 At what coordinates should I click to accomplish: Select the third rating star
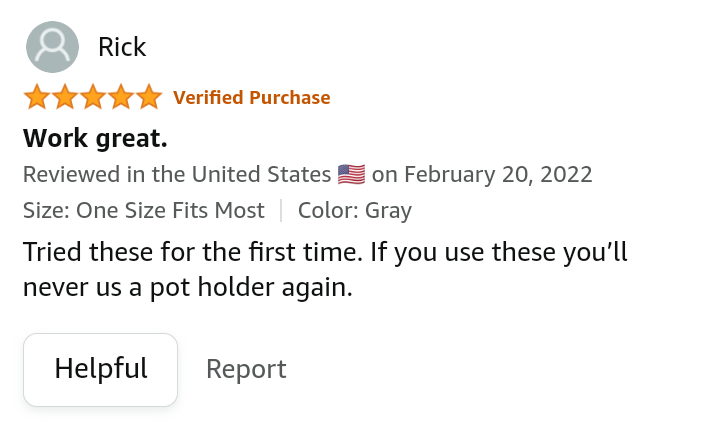[x=93, y=98]
